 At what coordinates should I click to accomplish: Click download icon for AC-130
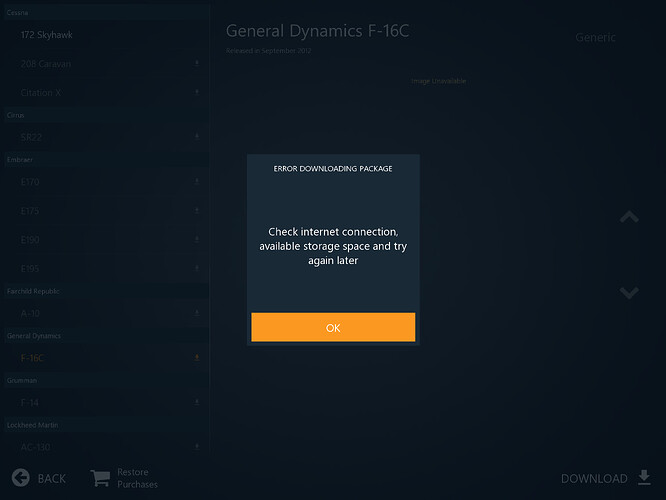point(197,446)
